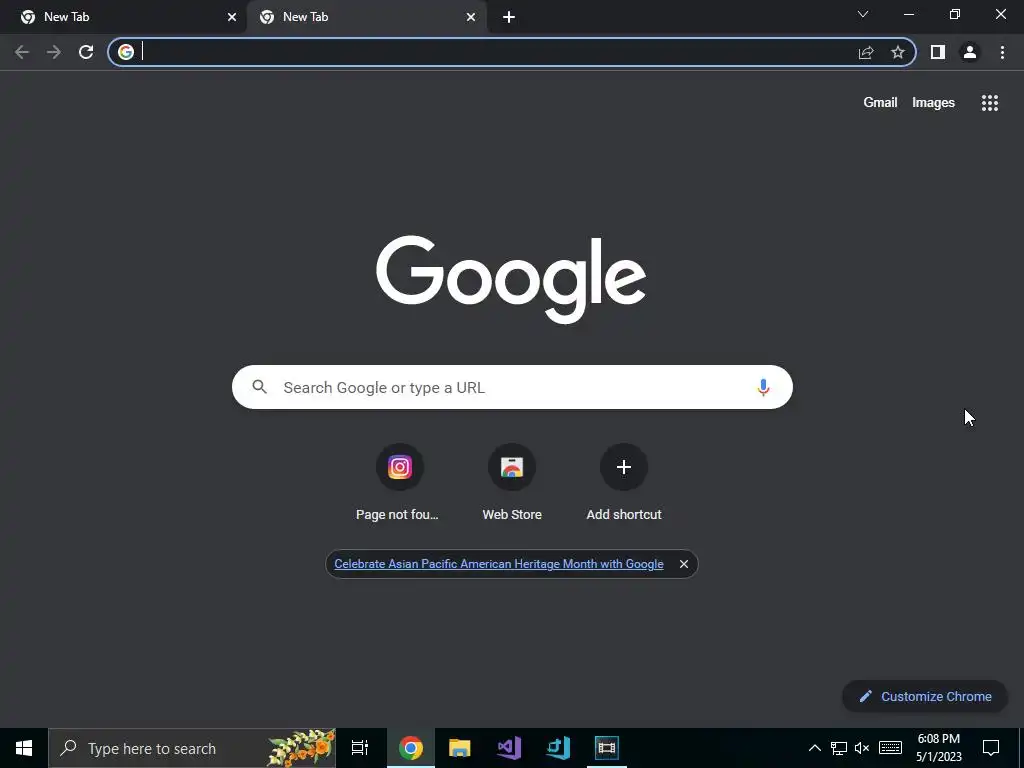Screen dimensions: 1024x768
Task: Select the second New Tab
Action: click(367, 18)
